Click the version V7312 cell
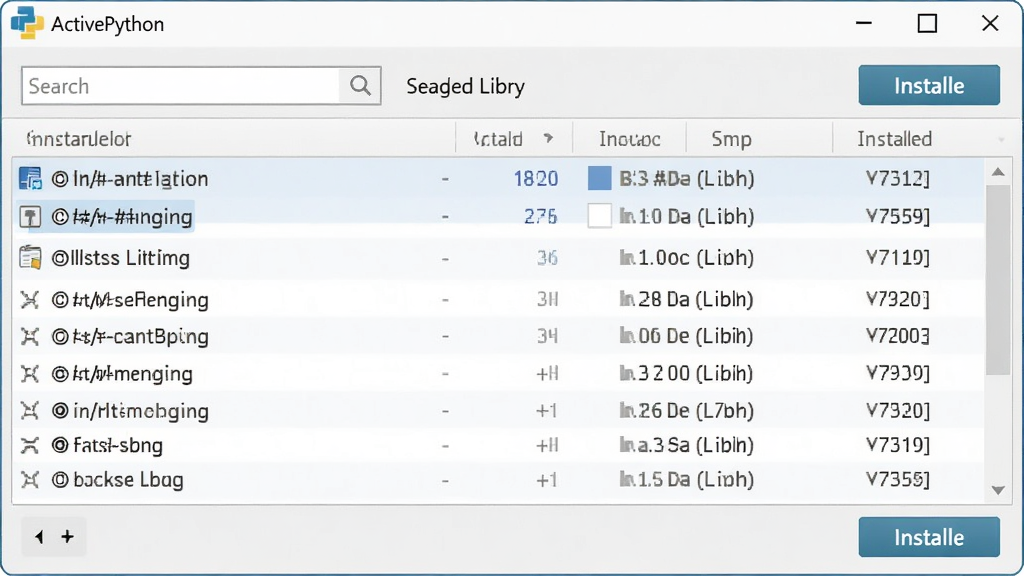This screenshot has width=1024, height=576. (x=897, y=178)
